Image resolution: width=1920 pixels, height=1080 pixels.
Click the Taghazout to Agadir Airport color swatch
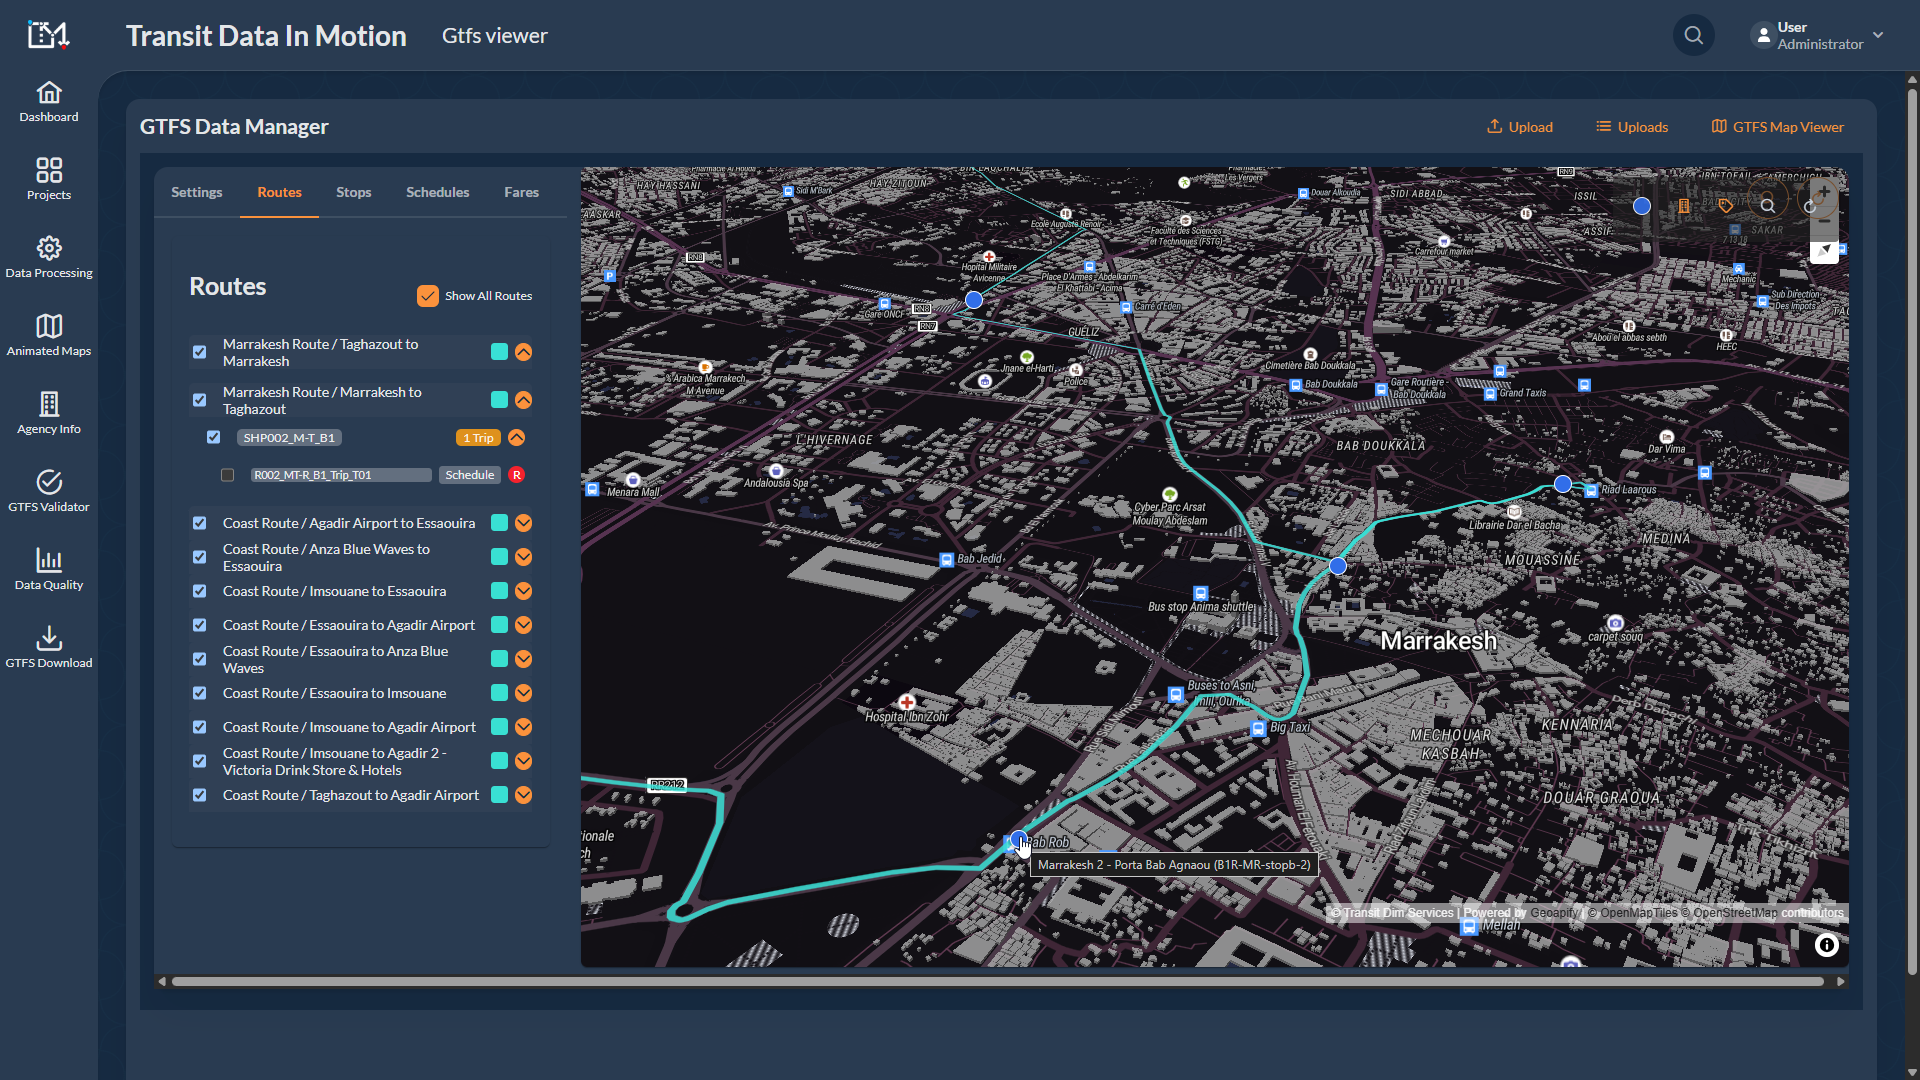point(499,795)
